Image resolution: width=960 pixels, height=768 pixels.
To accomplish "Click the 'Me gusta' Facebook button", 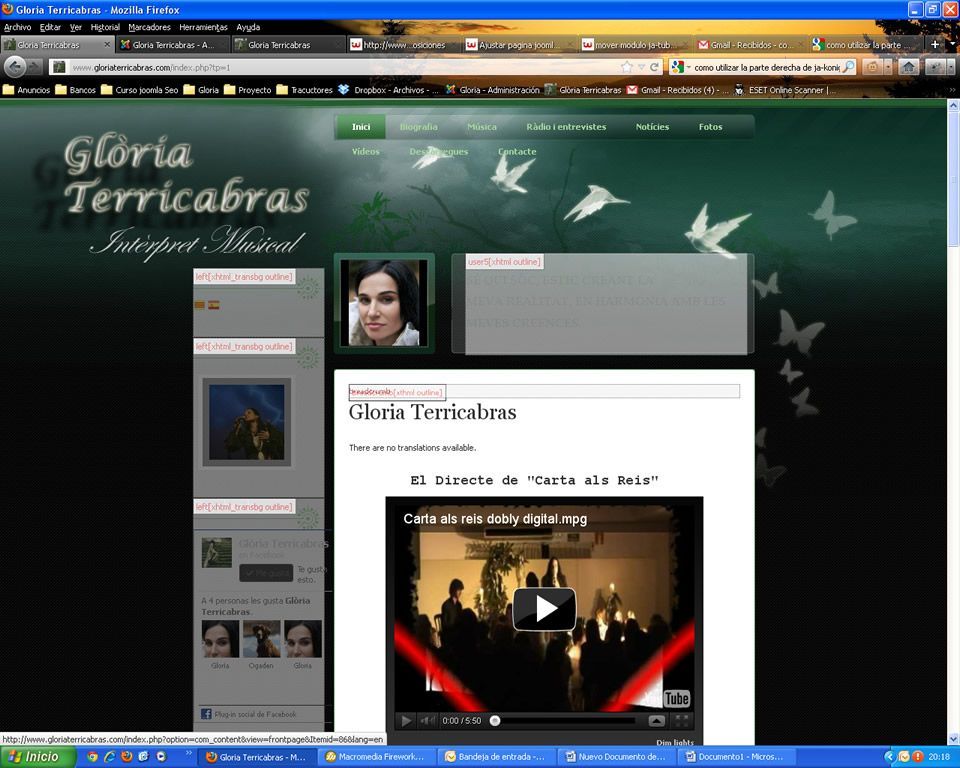I will point(266,573).
